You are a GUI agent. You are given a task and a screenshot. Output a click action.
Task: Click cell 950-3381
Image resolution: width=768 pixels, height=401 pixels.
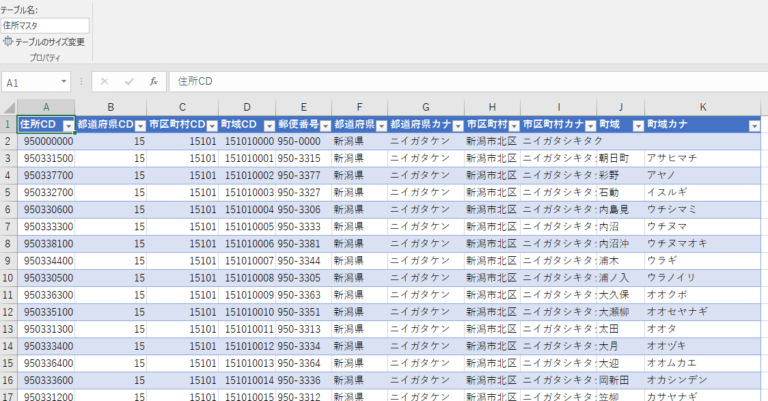tap(304, 244)
